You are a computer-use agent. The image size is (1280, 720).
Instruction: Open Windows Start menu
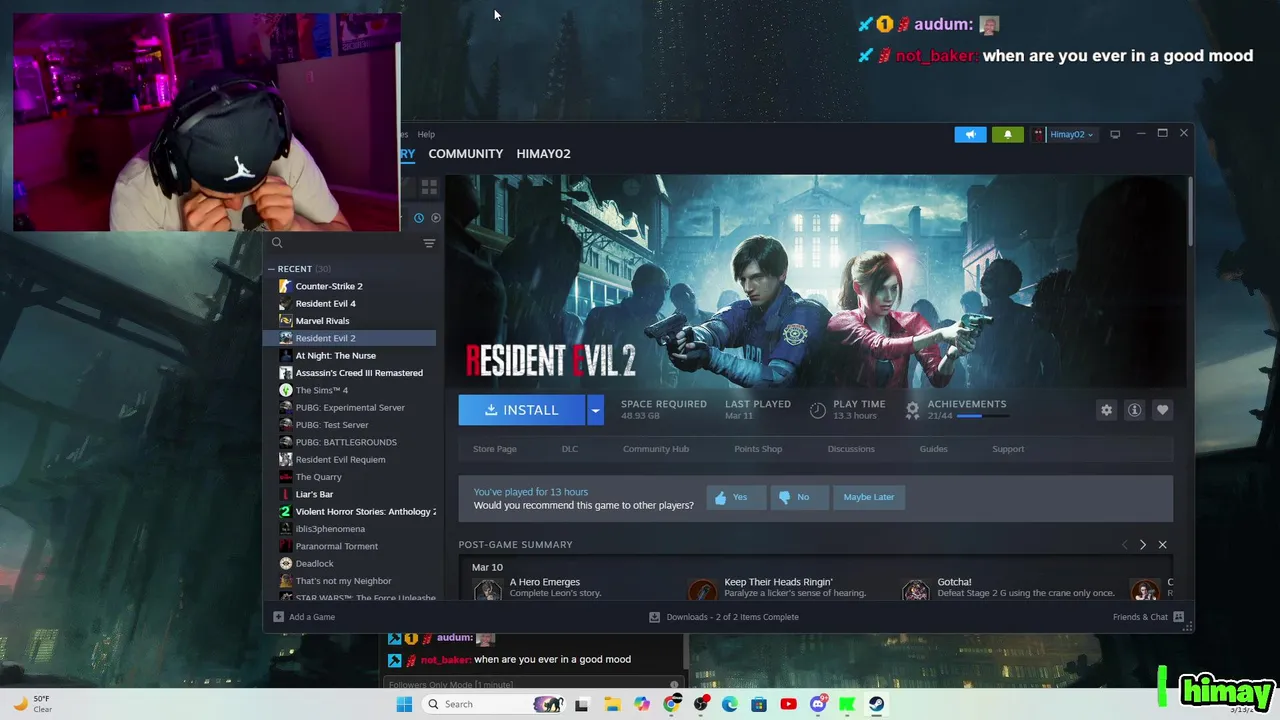(404, 704)
